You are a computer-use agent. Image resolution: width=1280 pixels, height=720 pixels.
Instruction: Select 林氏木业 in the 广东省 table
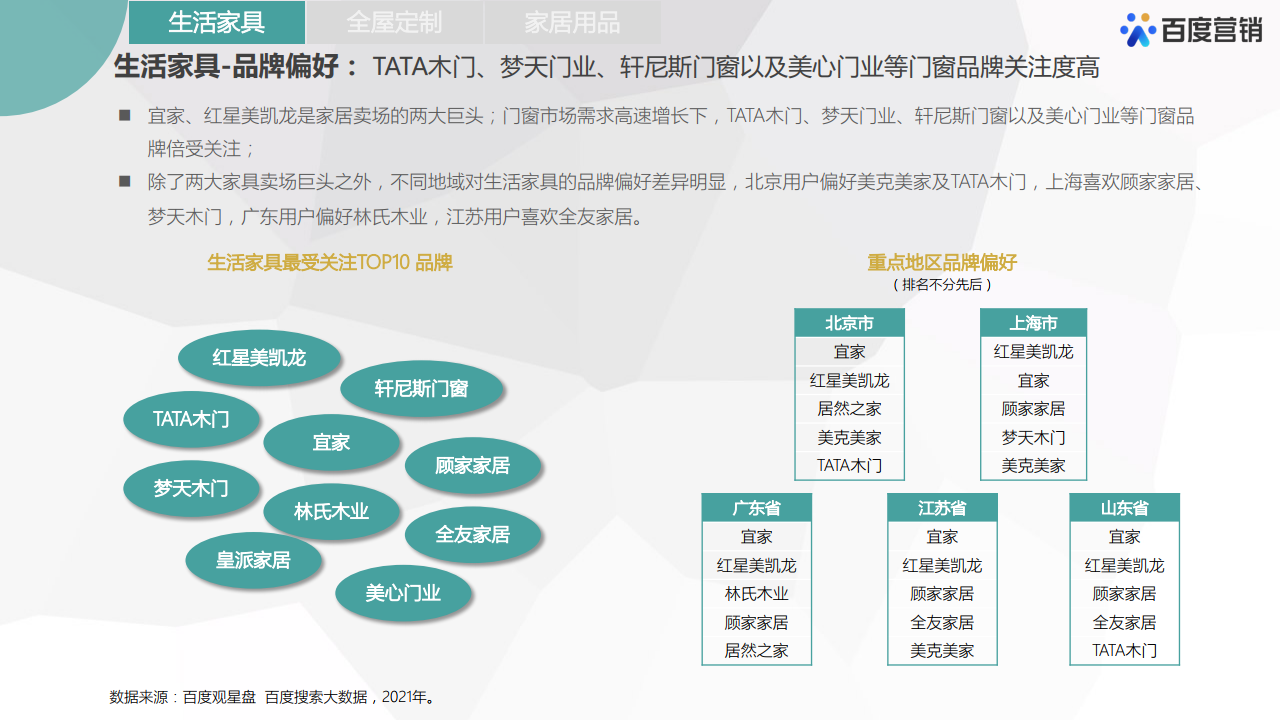756,593
